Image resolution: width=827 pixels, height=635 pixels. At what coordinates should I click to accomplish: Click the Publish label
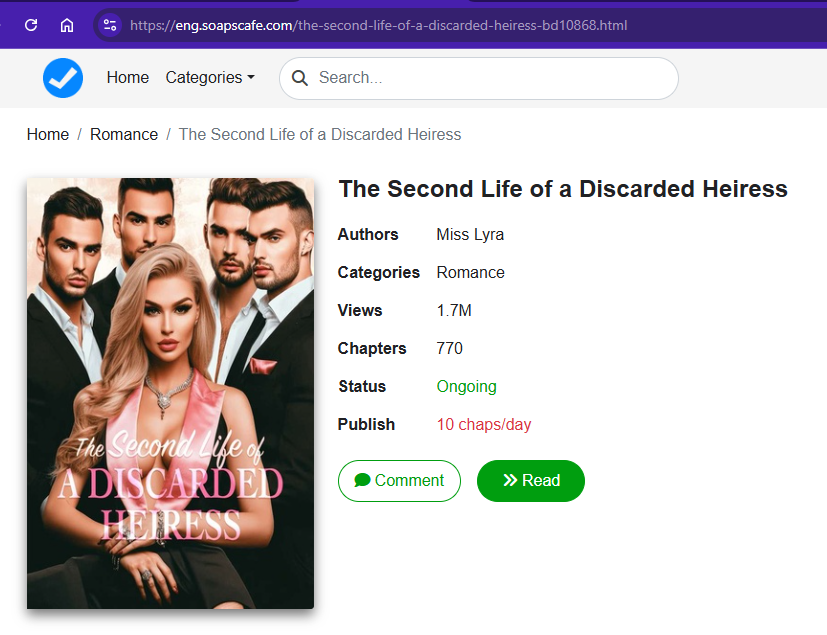coord(367,424)
